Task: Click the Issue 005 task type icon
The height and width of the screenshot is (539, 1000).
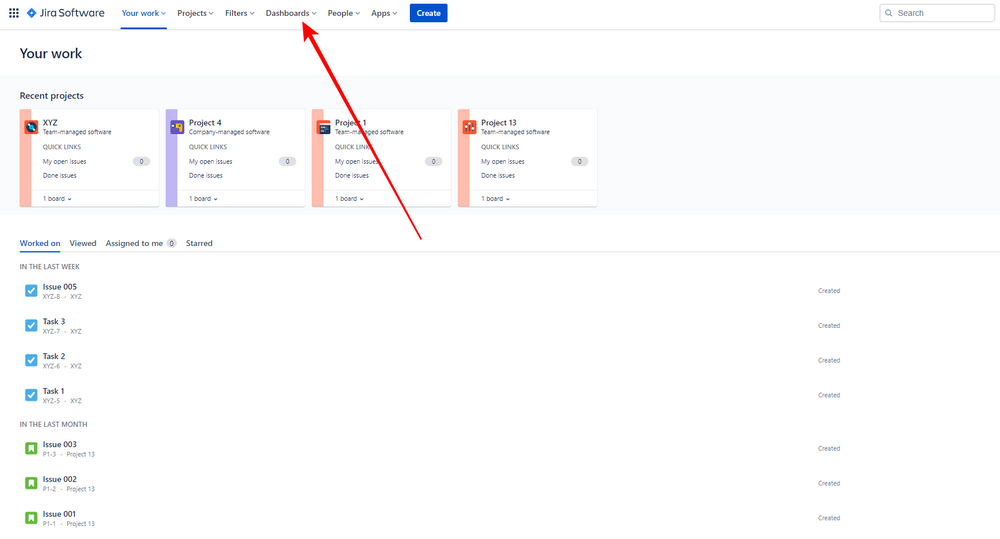Action: click(x=31, y=291)
